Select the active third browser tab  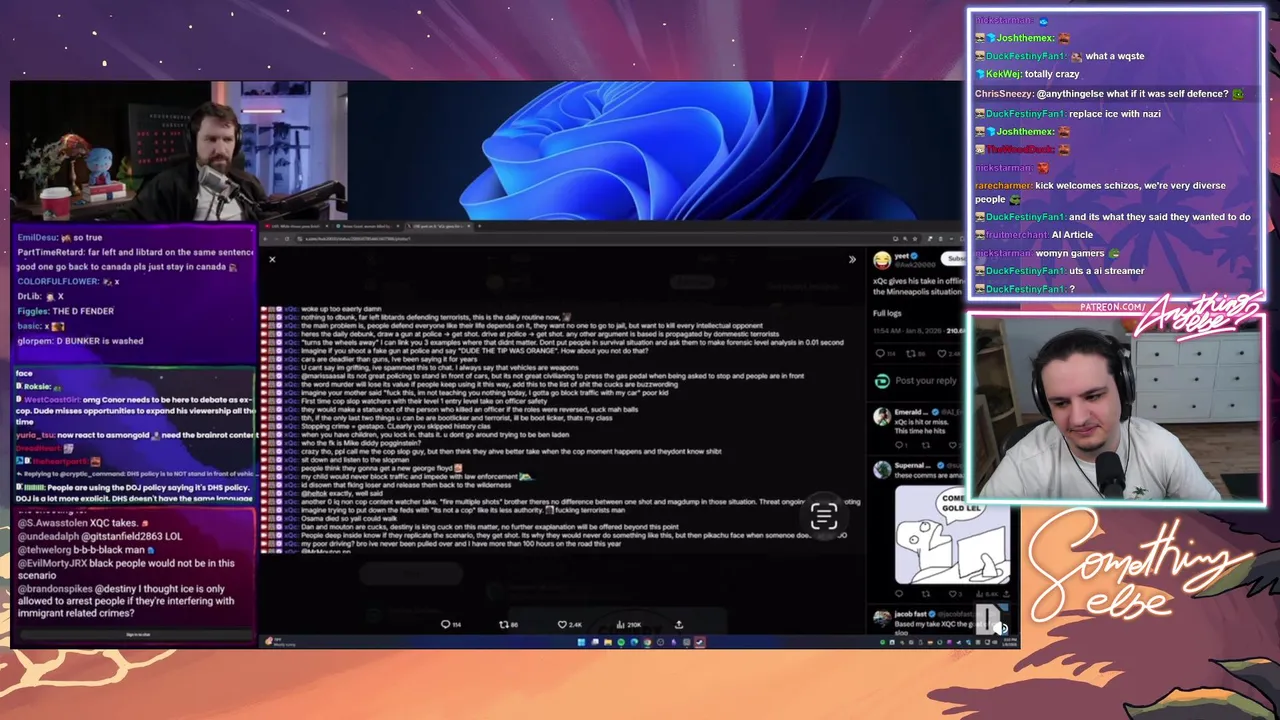438,227
